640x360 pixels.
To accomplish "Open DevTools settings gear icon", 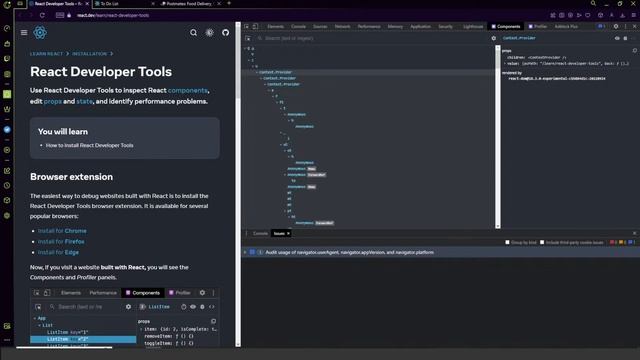I will coord(616,26).
